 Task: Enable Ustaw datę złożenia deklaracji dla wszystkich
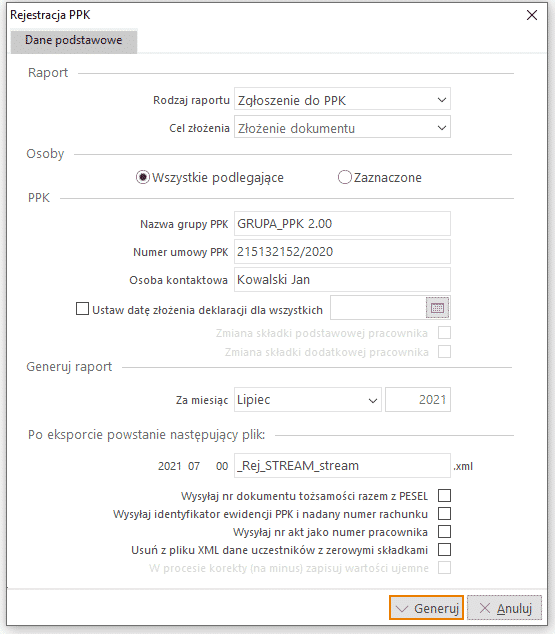[x=82, y=309]
